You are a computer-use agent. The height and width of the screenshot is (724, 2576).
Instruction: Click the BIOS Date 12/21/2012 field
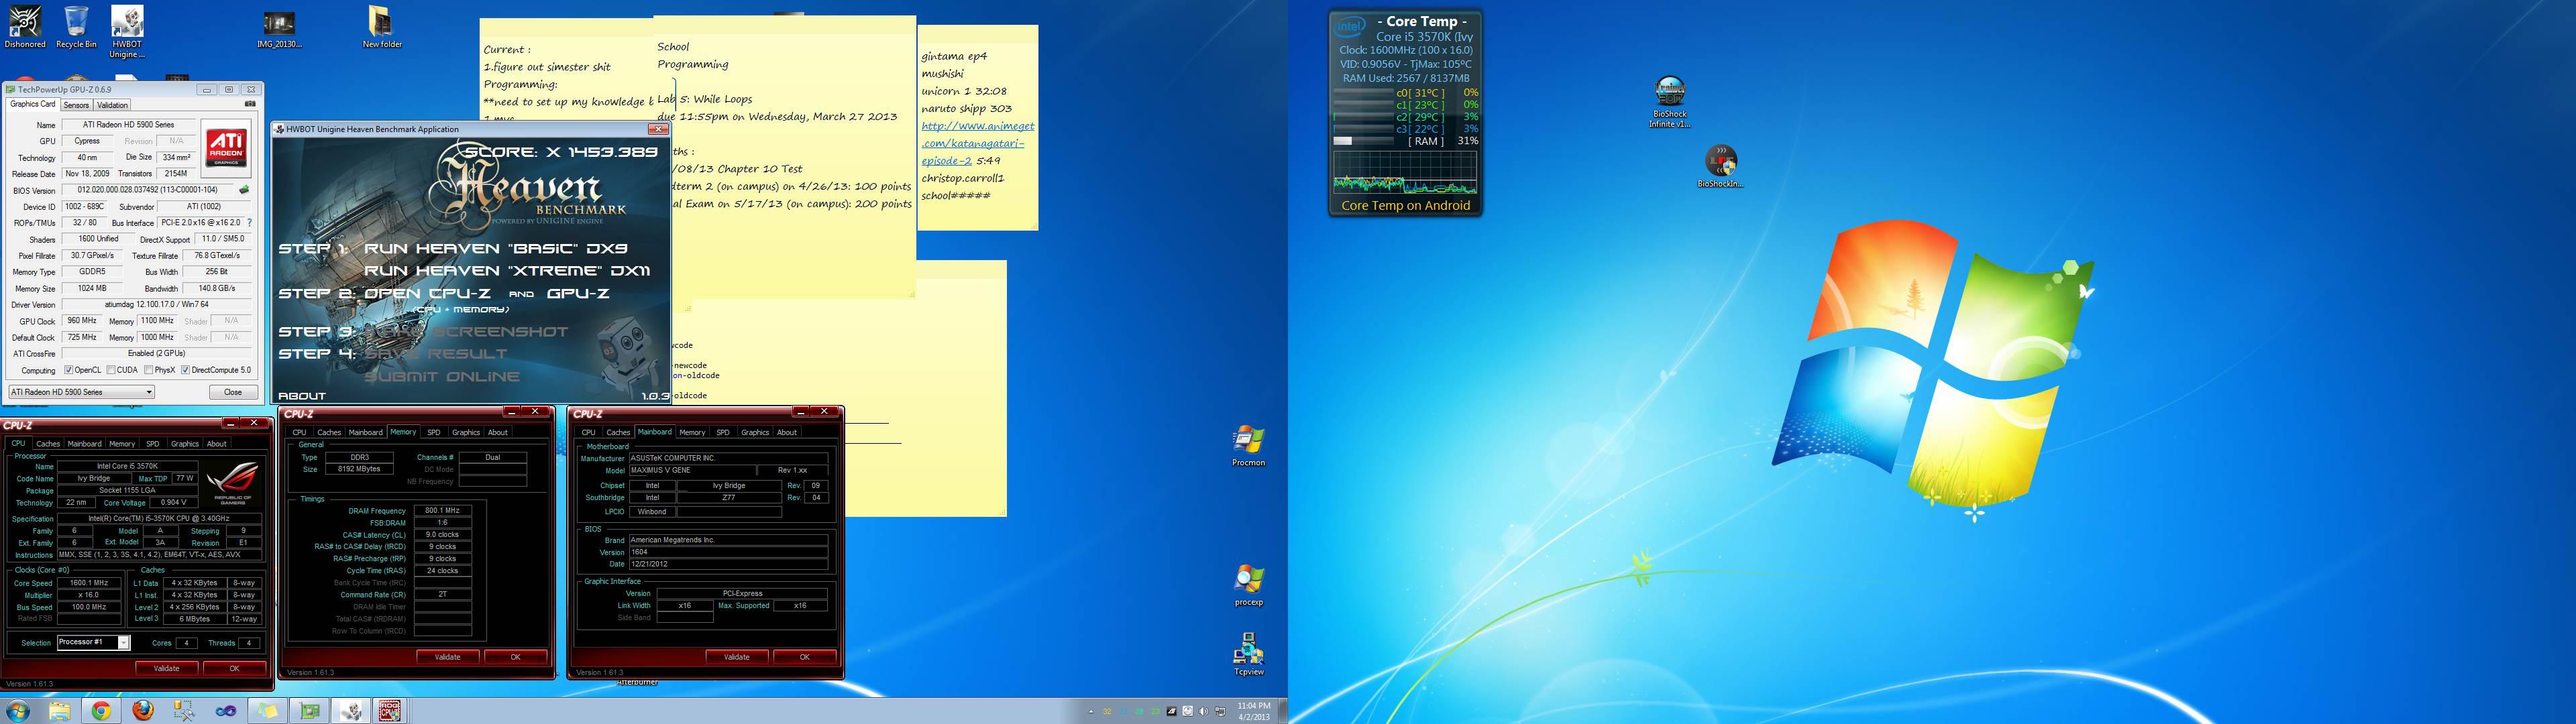coord(728,564)
